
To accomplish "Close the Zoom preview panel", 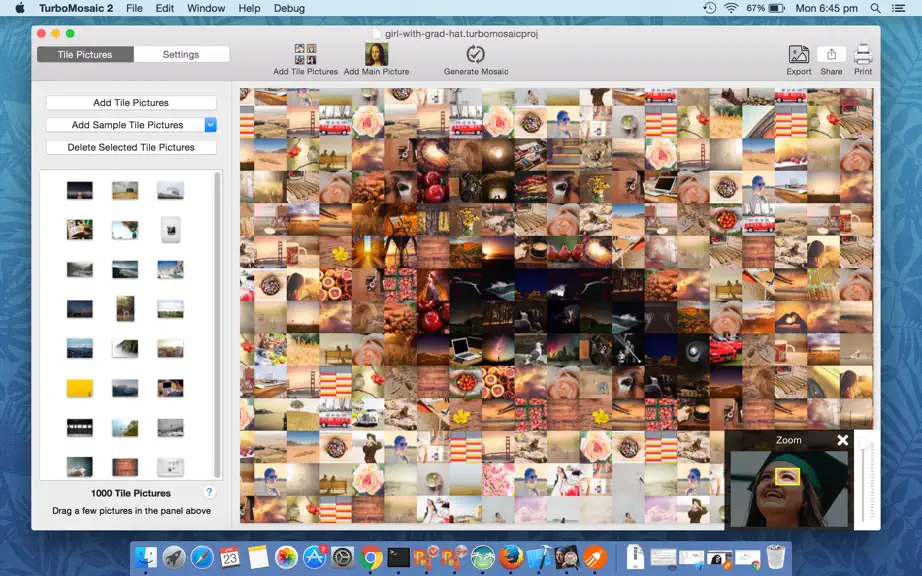I will click(842, 440).
